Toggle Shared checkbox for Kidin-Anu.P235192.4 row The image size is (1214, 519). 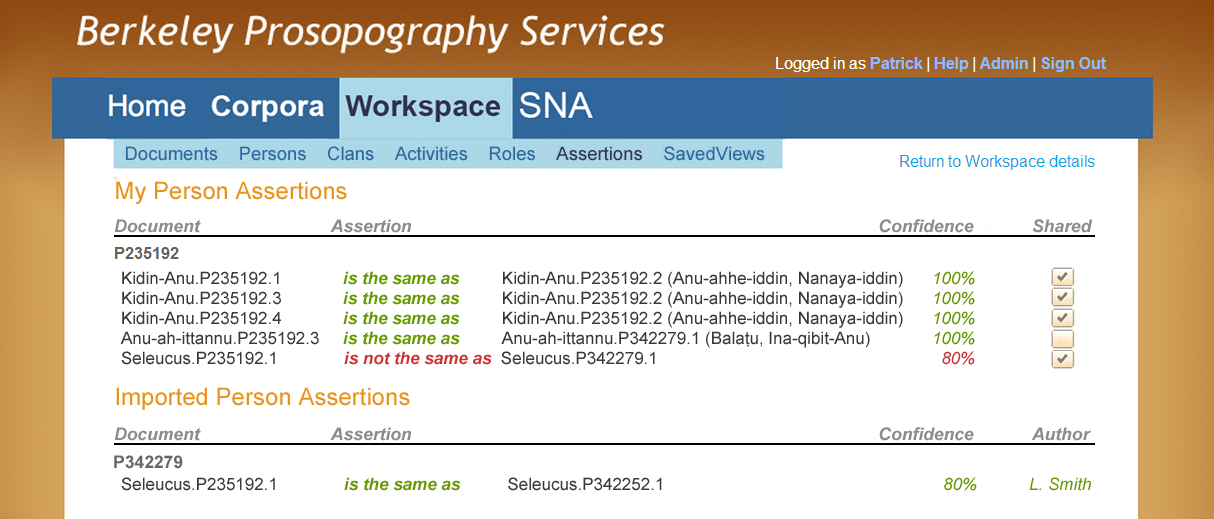point(1062,318)
